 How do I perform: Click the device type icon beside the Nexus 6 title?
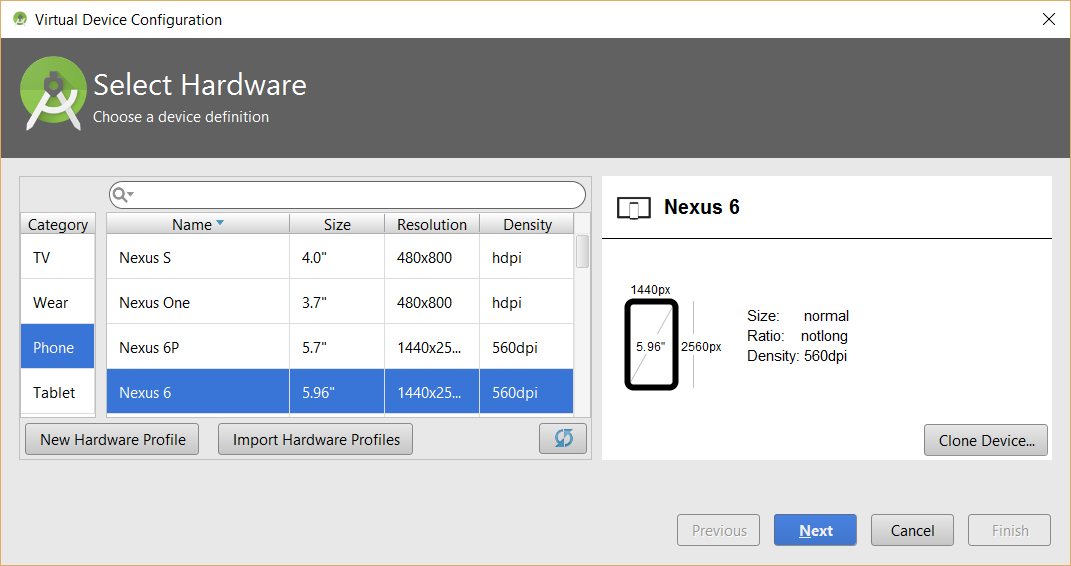point(633,208)
